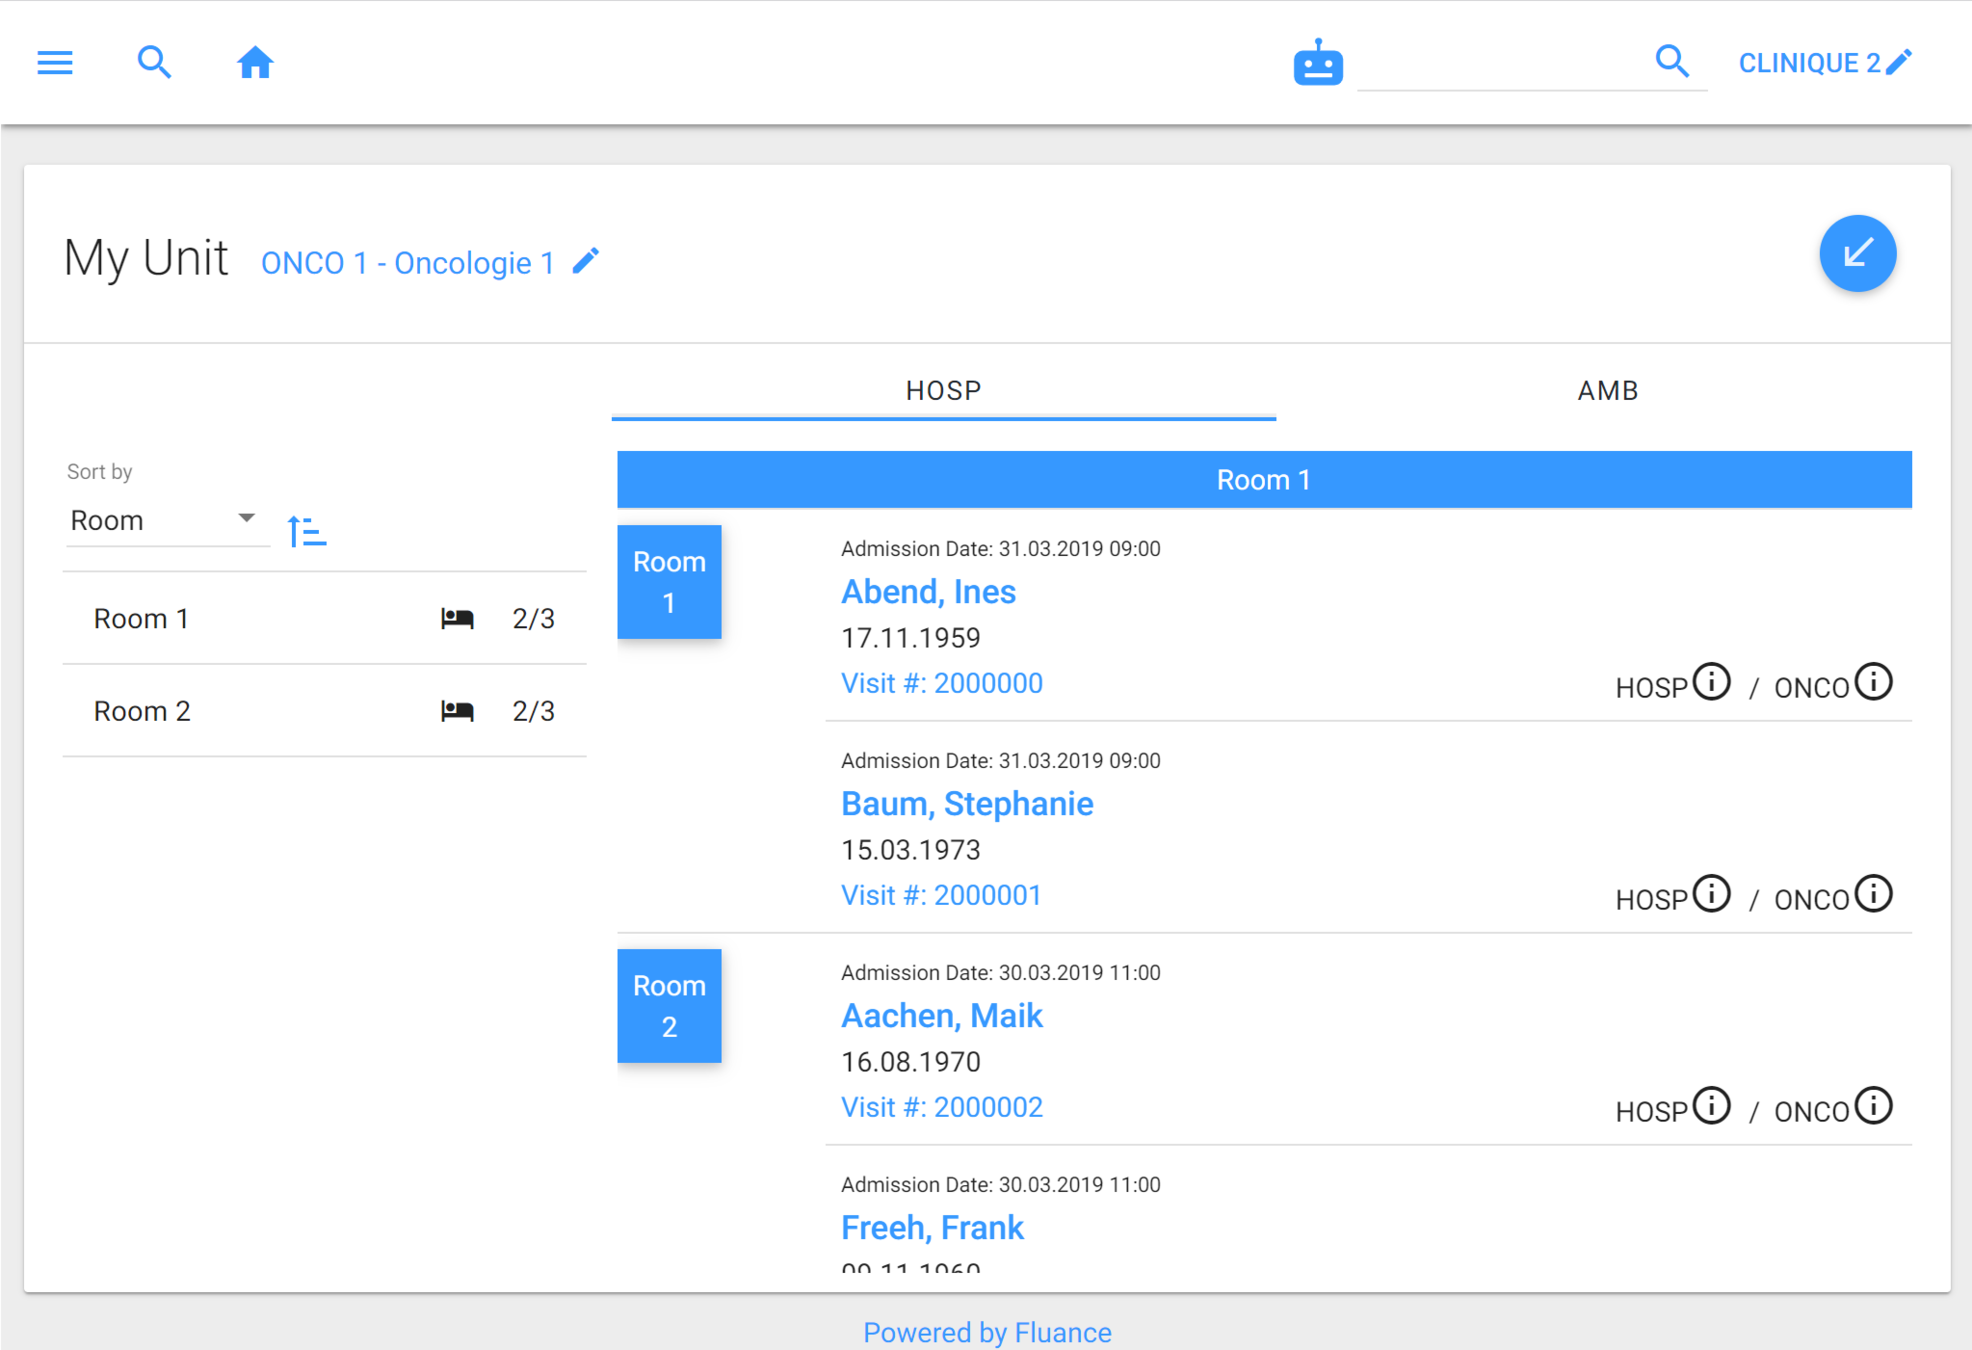Switch to the AMB tab

point(1607,390)
